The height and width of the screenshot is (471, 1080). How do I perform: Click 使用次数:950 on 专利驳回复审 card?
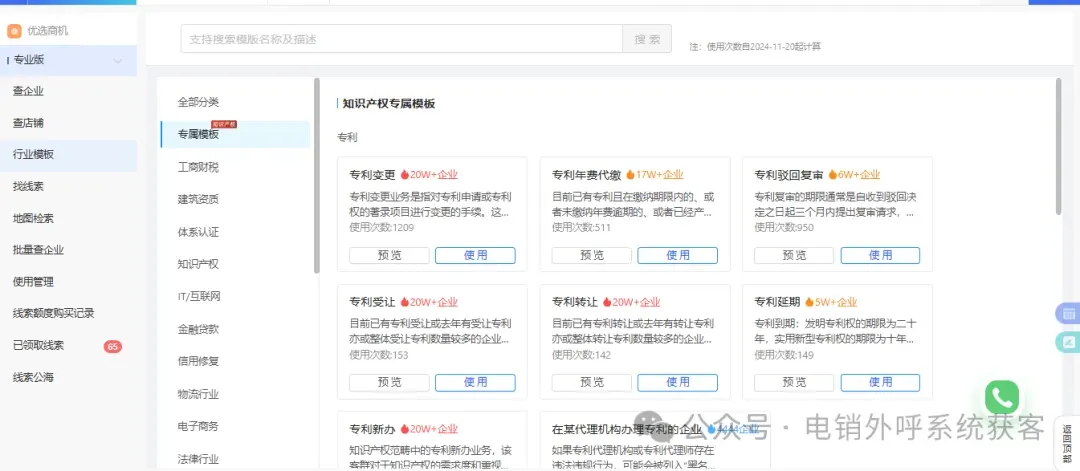click(784, 228)
